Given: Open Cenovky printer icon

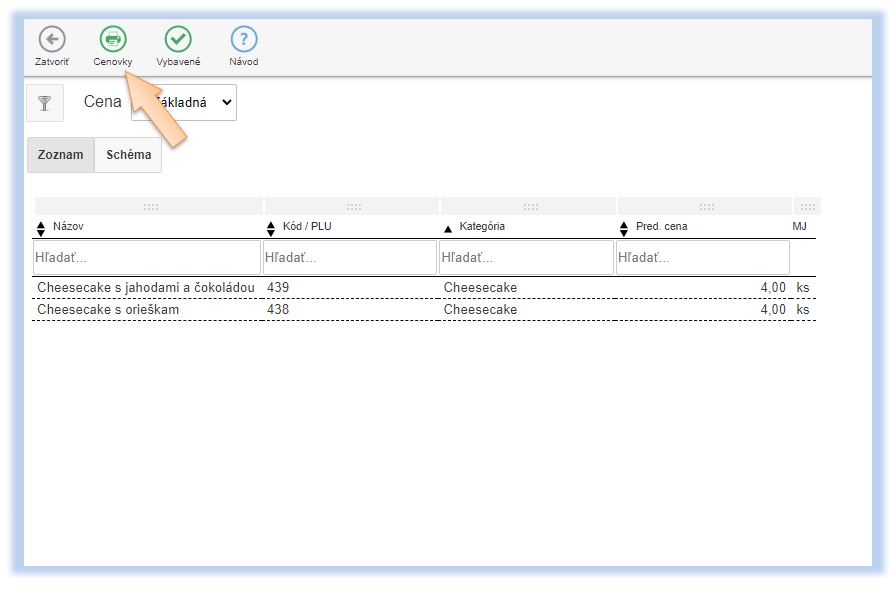Looking at the screenshot, I should coord(113,40).
